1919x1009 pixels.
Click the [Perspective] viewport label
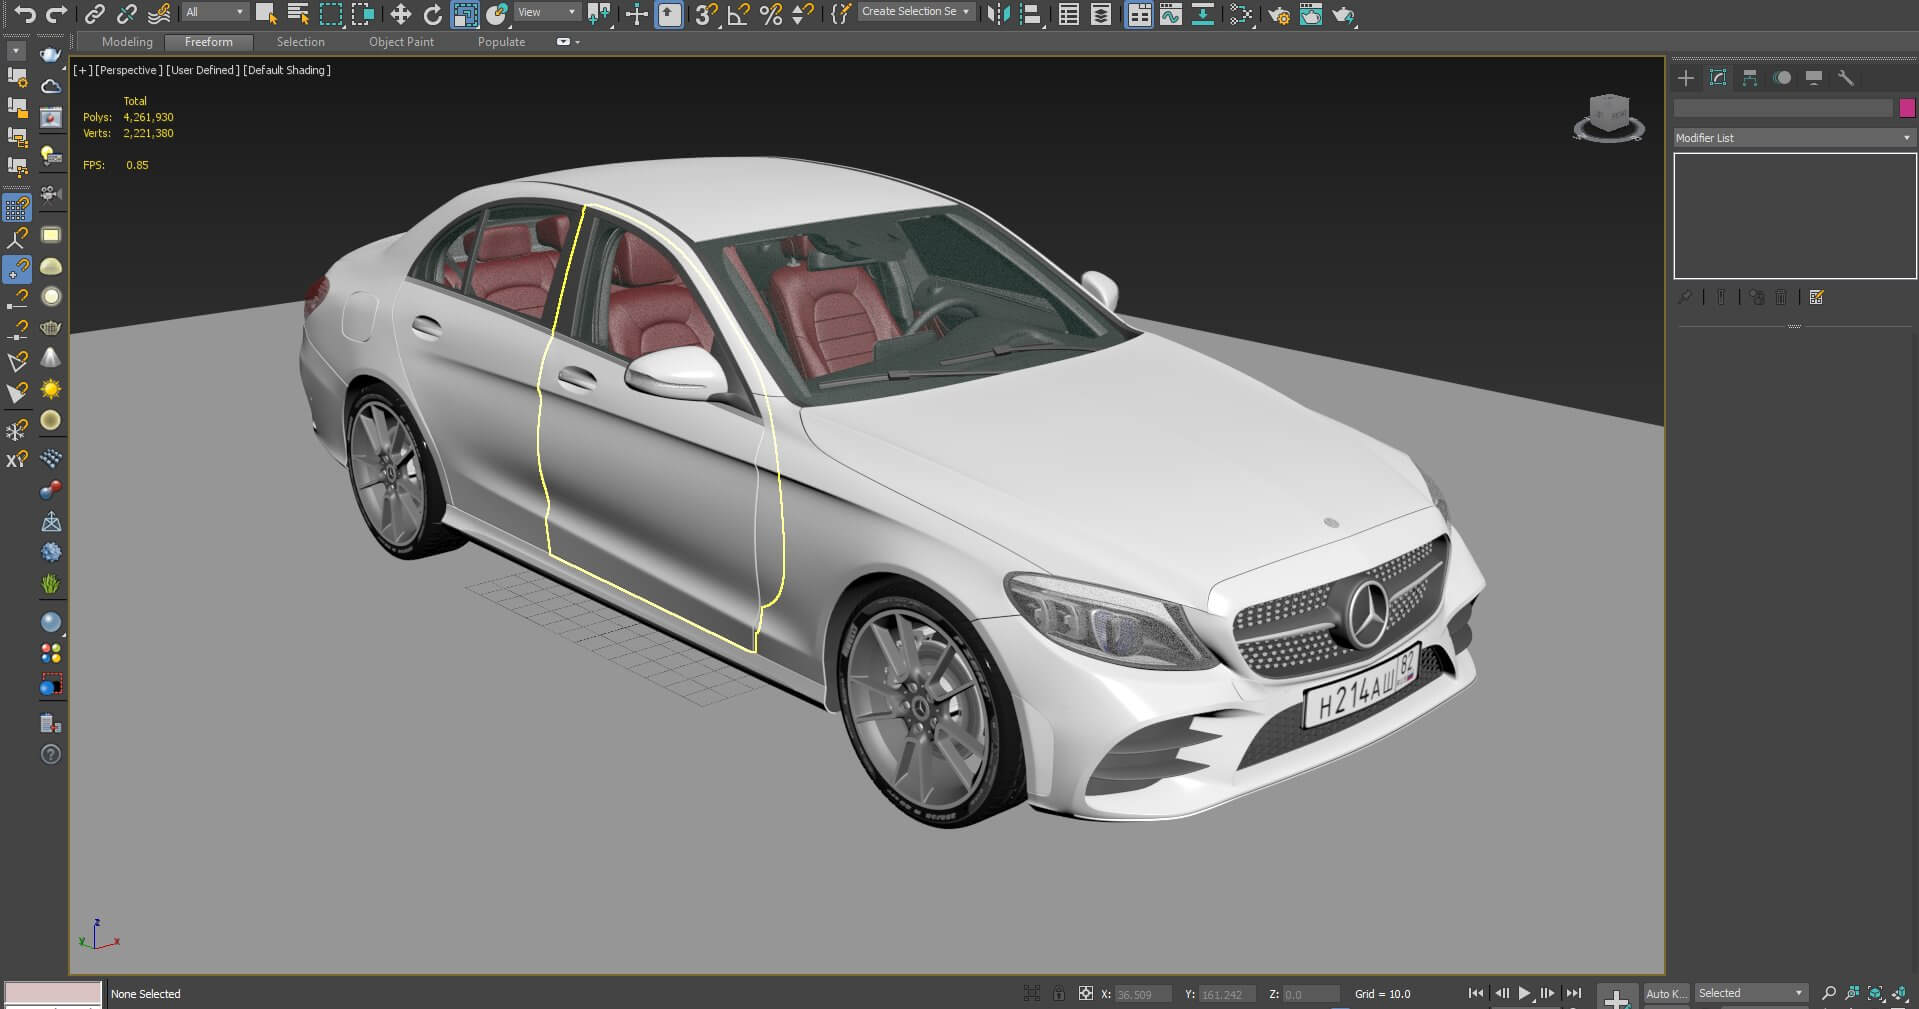tap(128, 70)
